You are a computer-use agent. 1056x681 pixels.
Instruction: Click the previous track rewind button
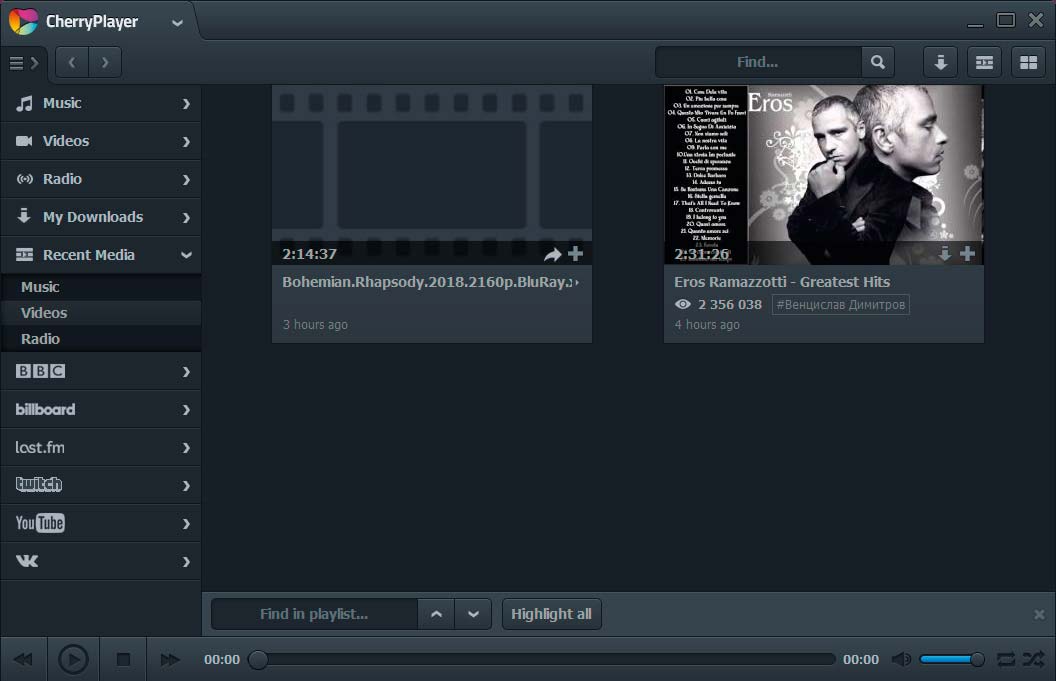(23, 659)
